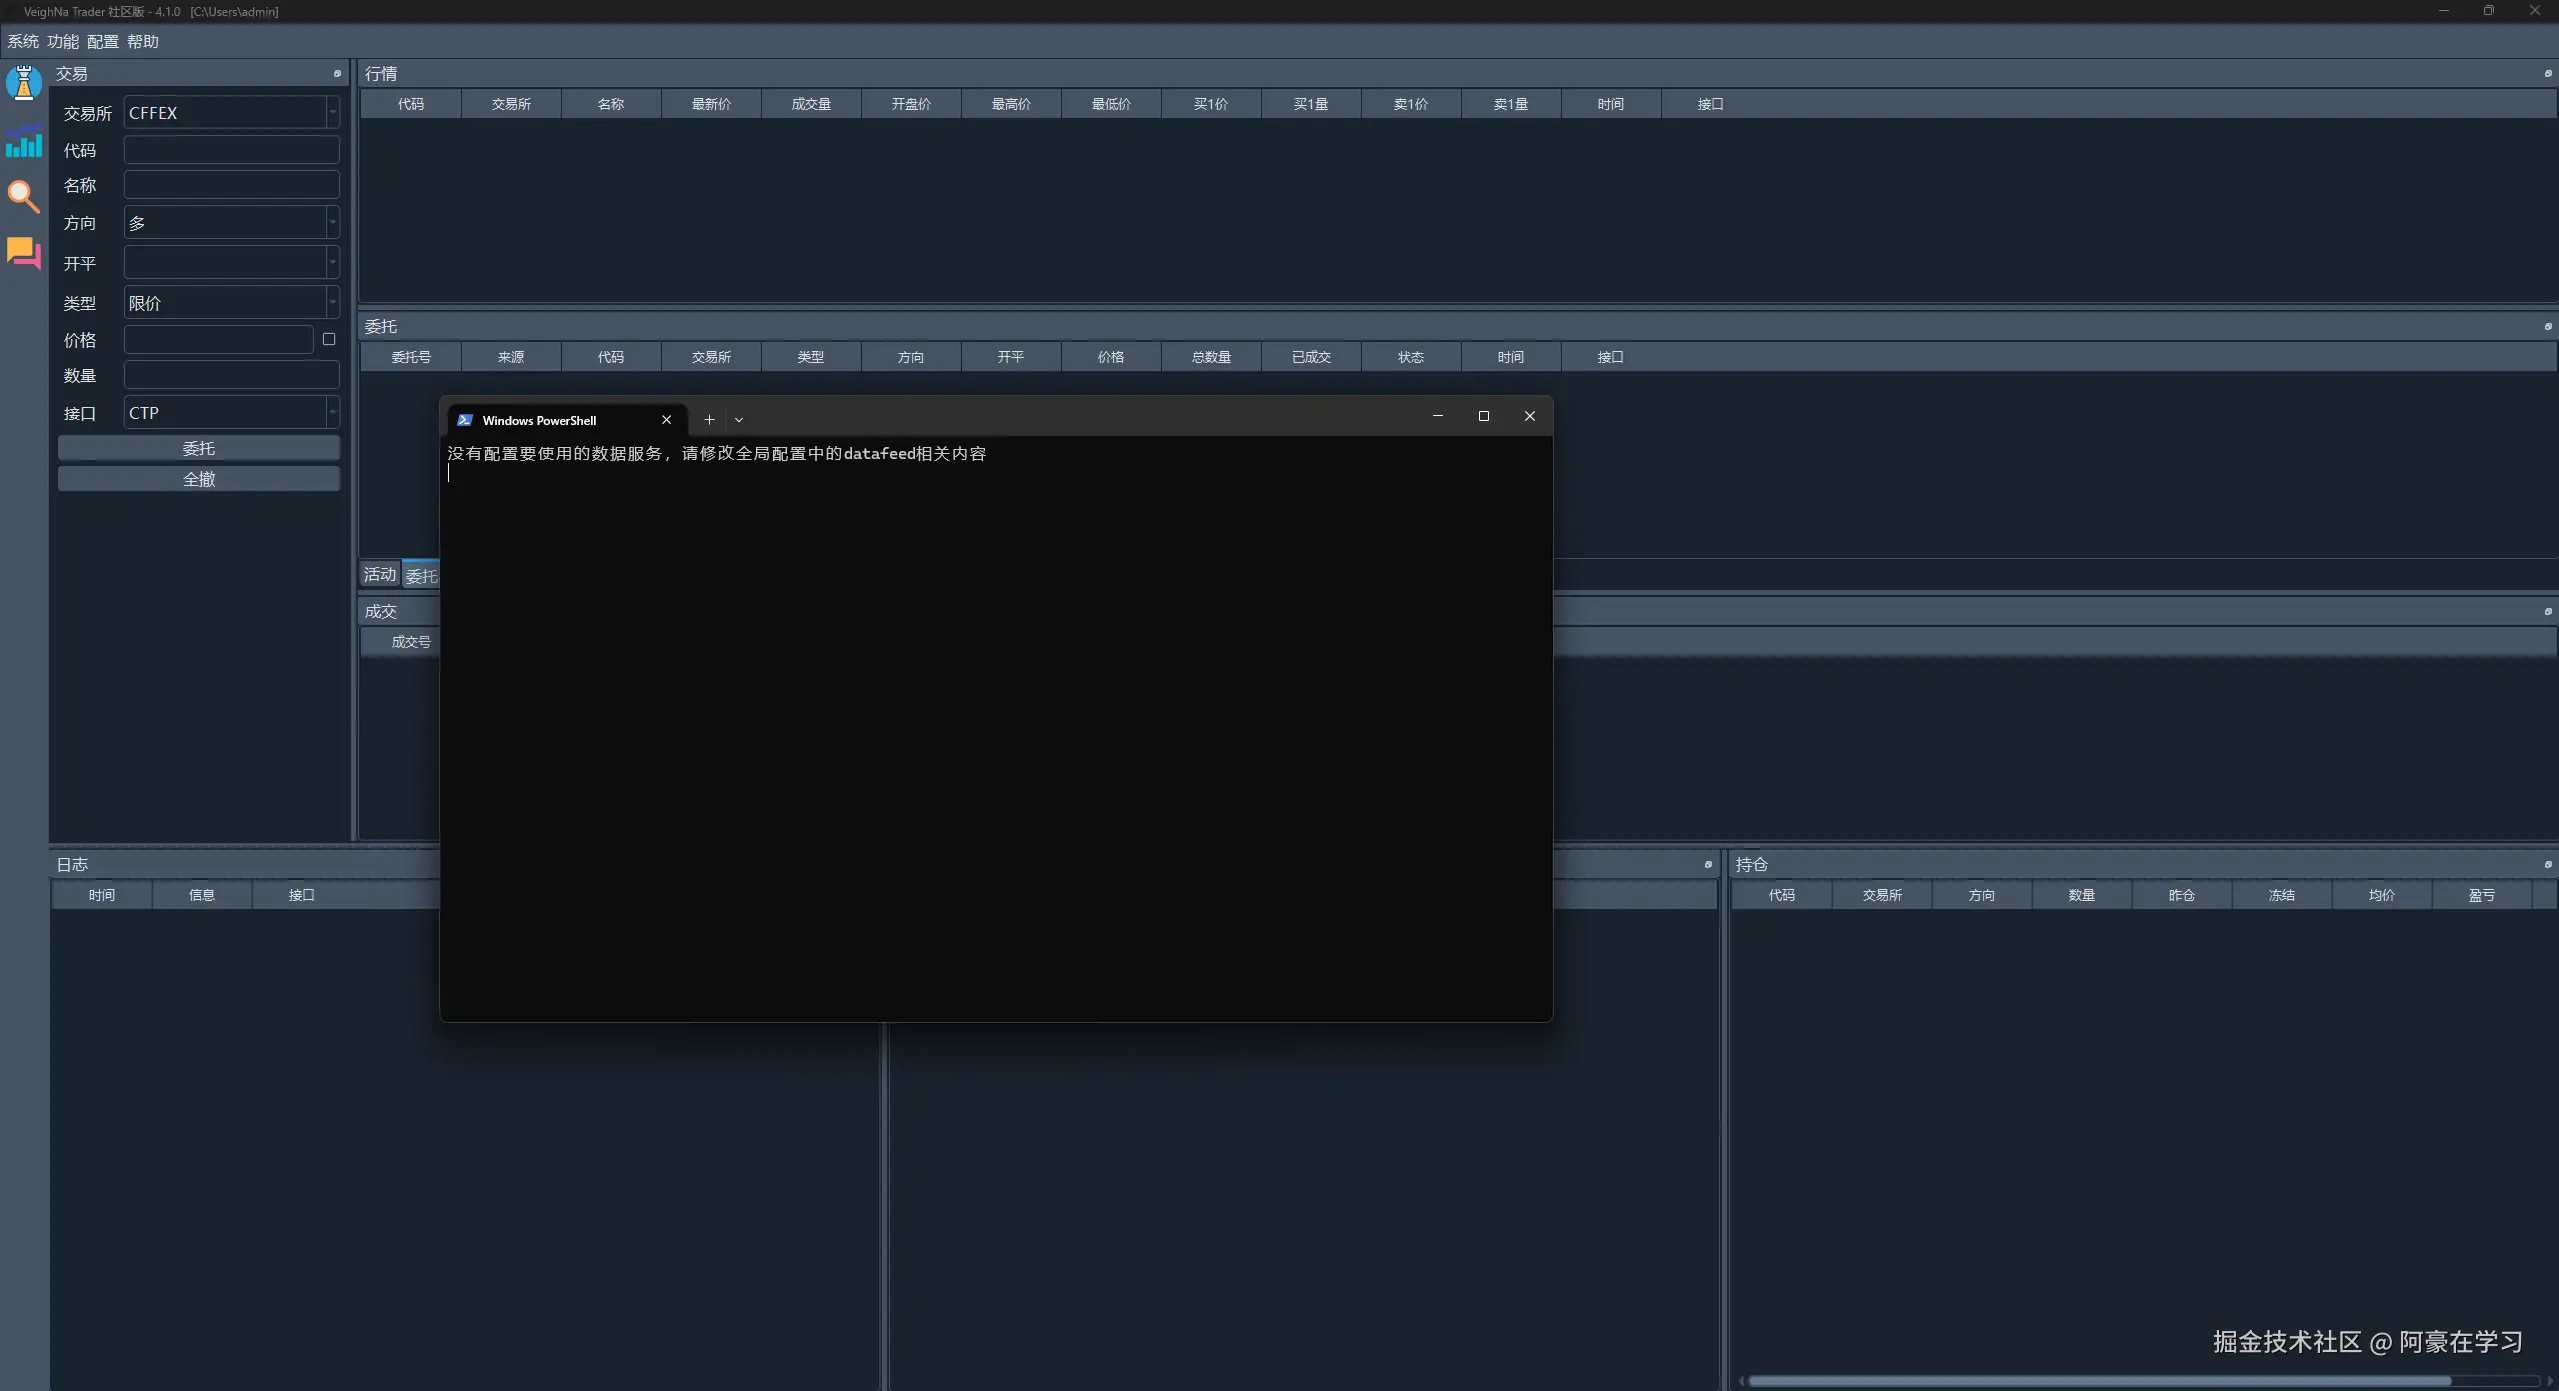This screenshot has width=2559, height=1391.
Task: Open the bar chart sidebar icon
Action: coord(24,142)
